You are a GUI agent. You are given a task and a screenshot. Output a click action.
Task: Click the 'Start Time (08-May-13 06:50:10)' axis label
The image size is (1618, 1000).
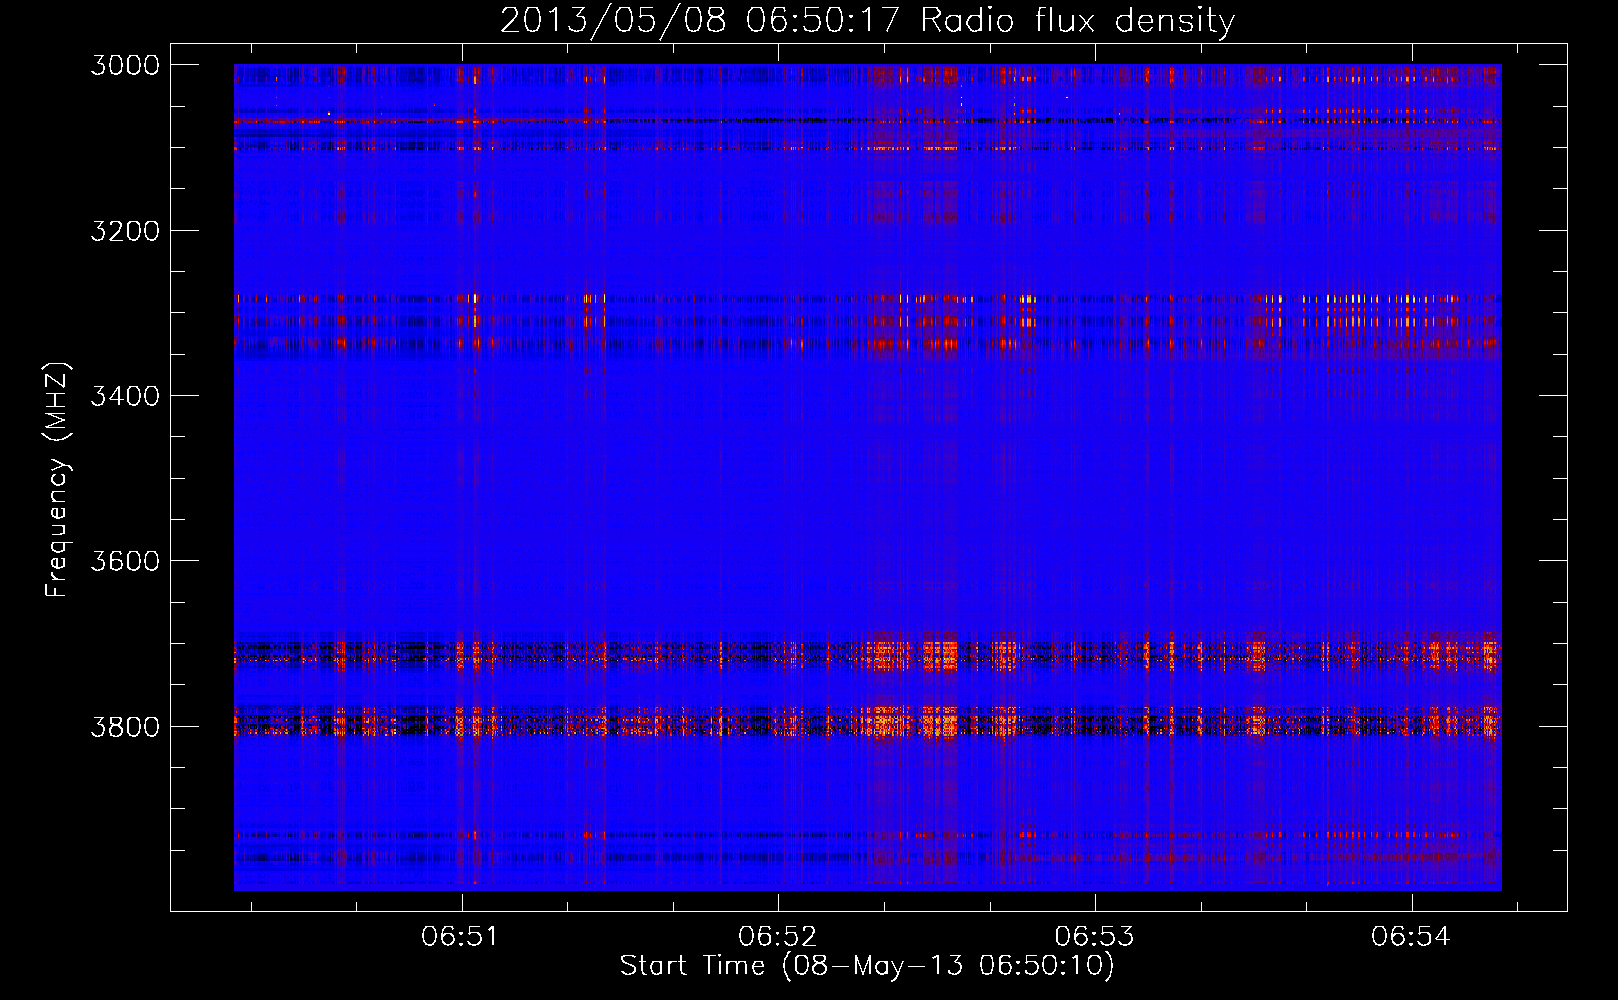[867, 966]
